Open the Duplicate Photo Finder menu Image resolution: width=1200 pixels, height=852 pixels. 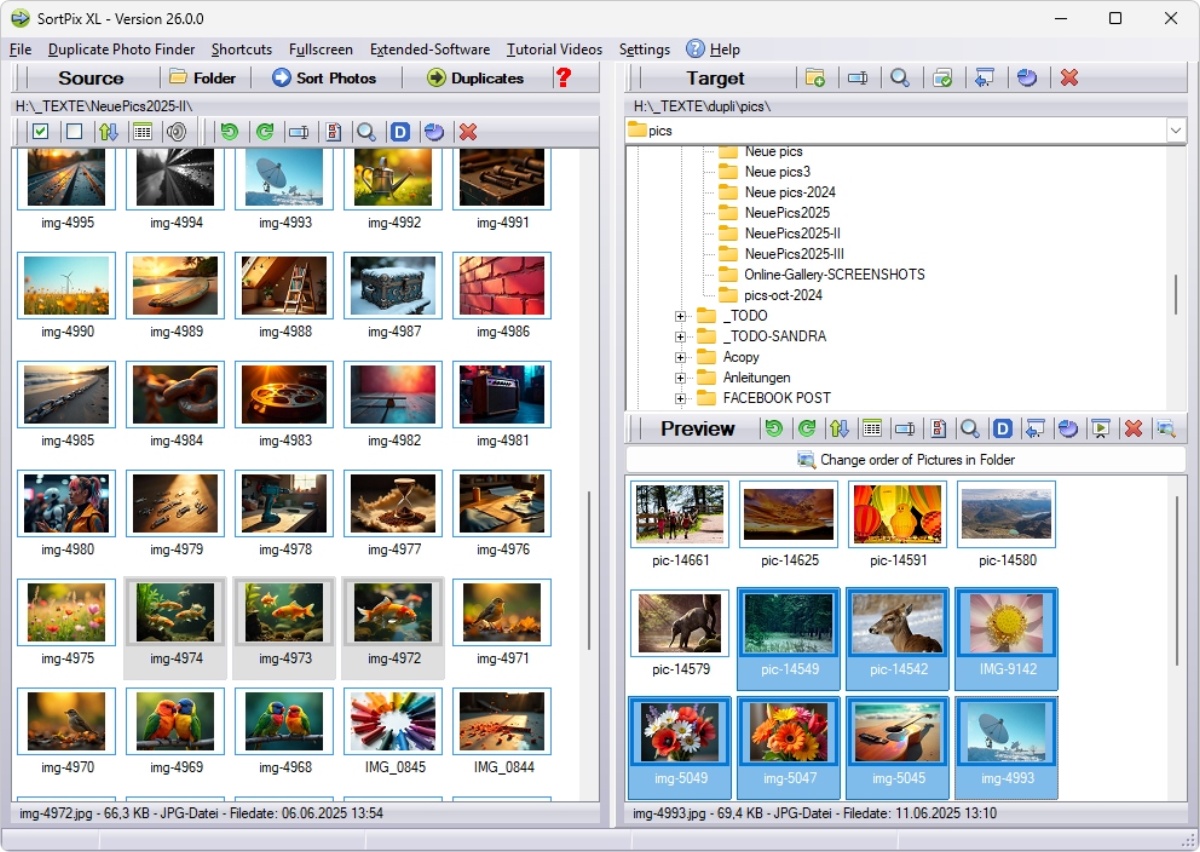(121, 49)
